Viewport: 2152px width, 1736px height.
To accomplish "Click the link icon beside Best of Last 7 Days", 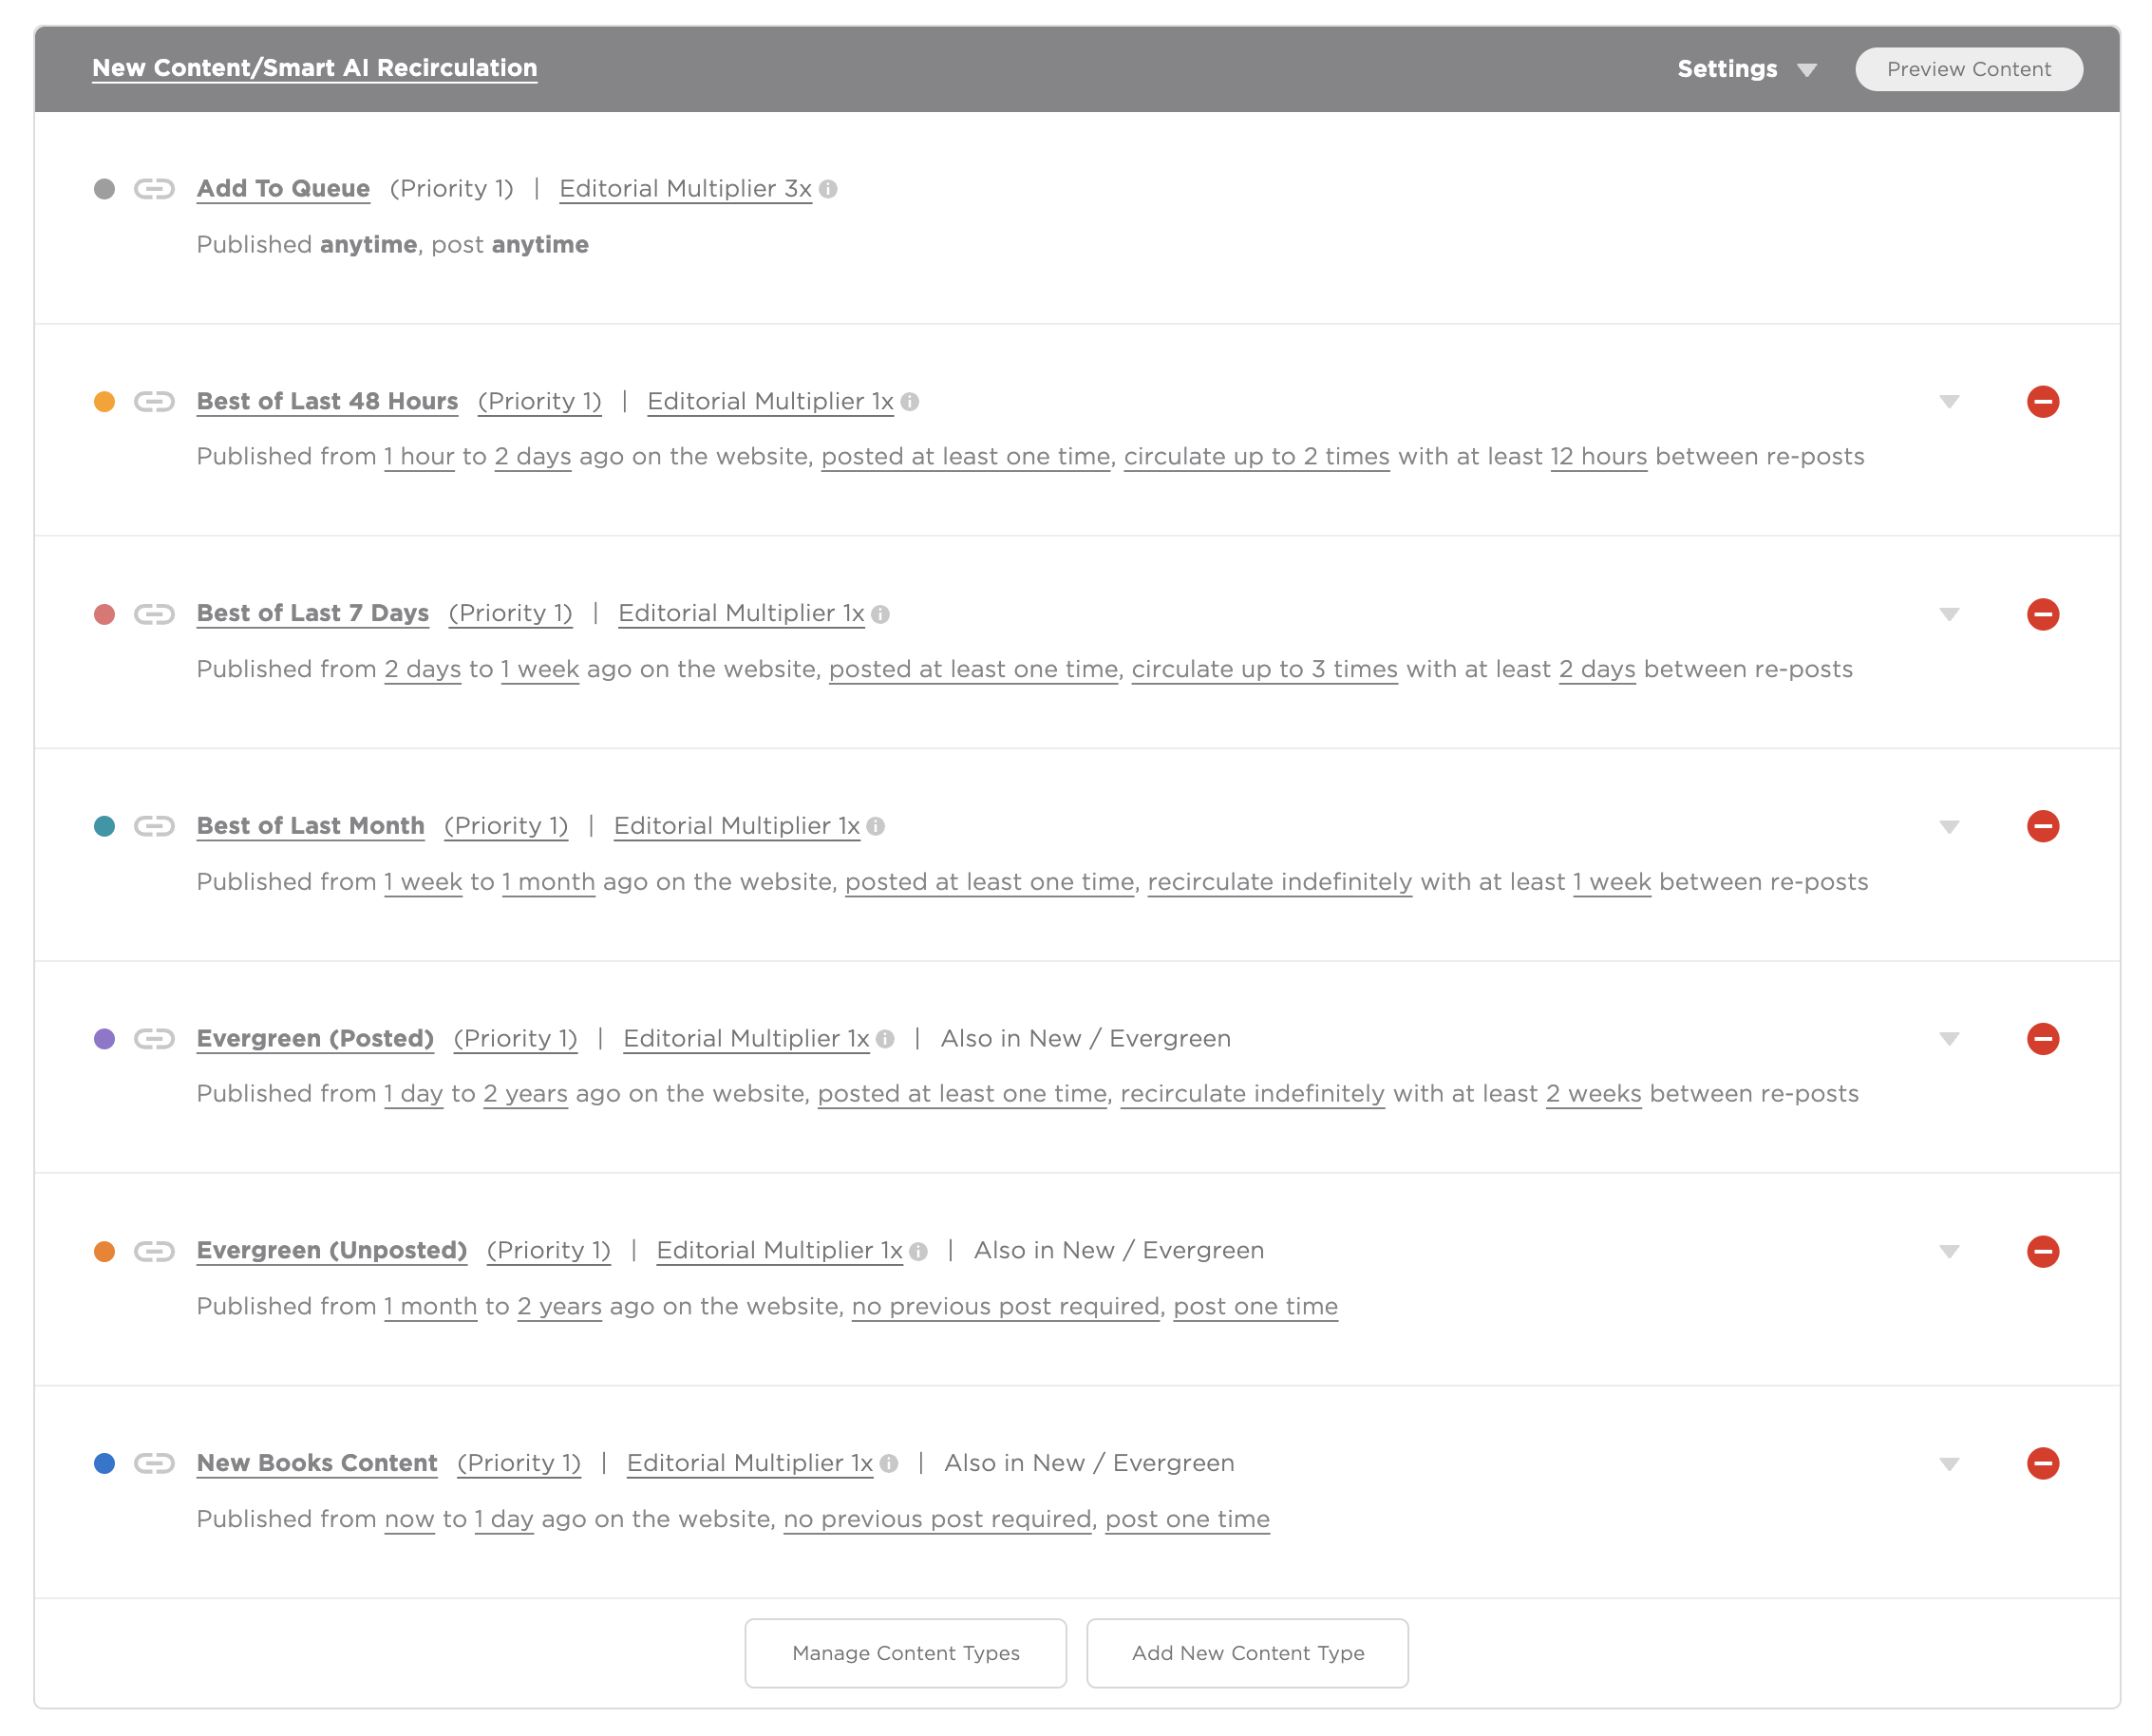I will 154,614.
